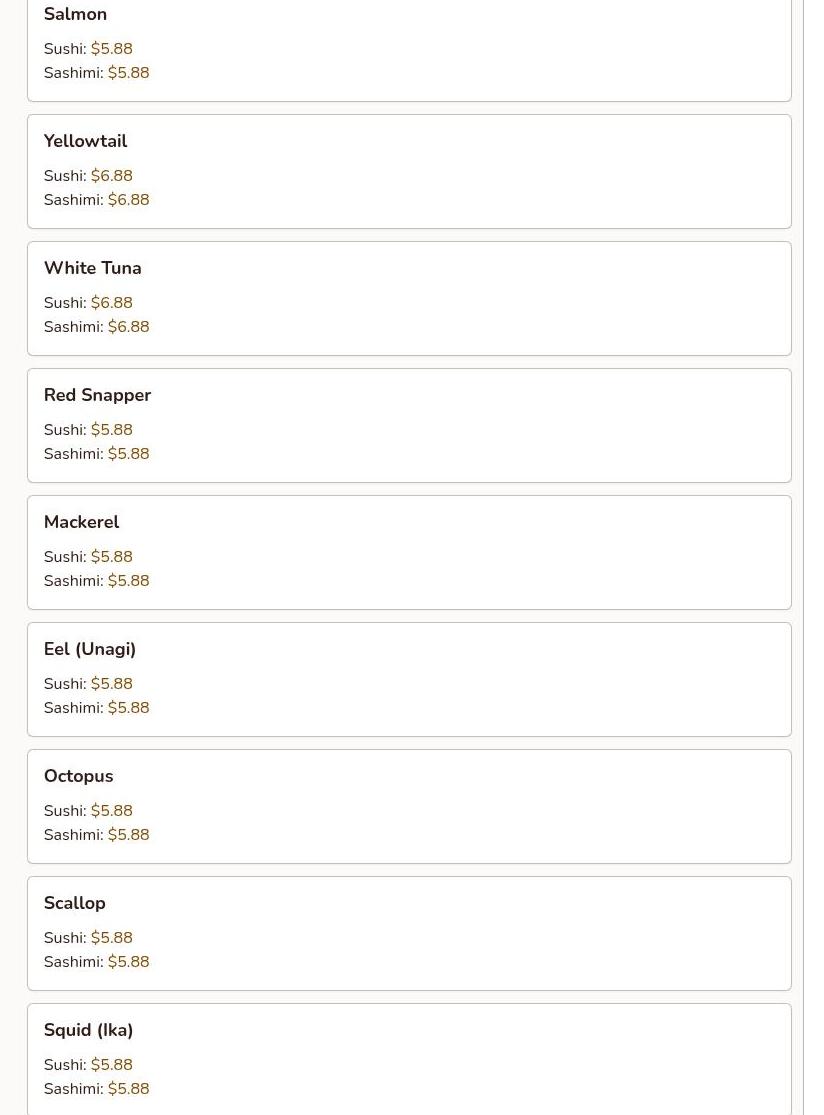Viewport: 824px width, 1115px height.
Task: Click Salmon sushi price $5.88
Action: coord(112,49)
